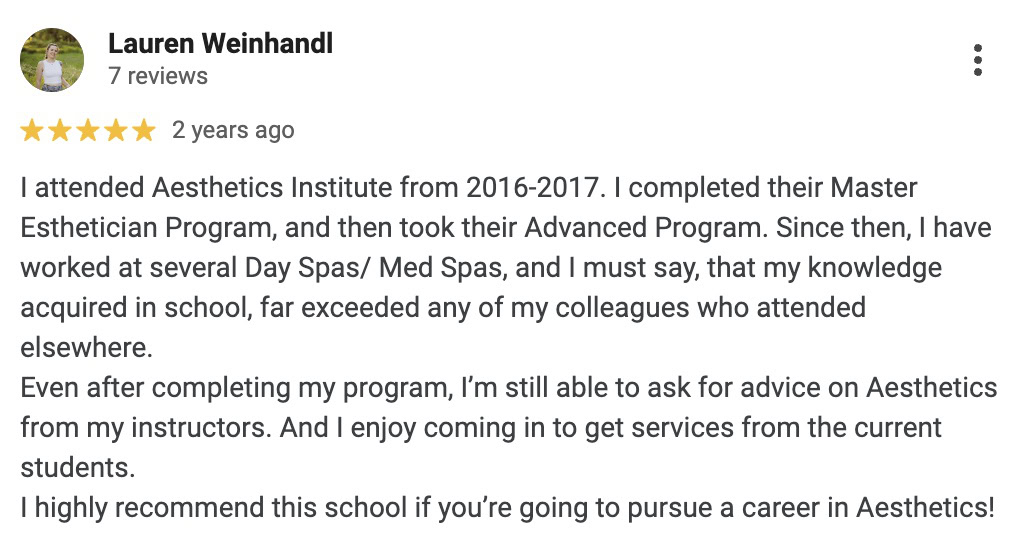Click the '2 years ago' timestamp

tap(233, 130)
